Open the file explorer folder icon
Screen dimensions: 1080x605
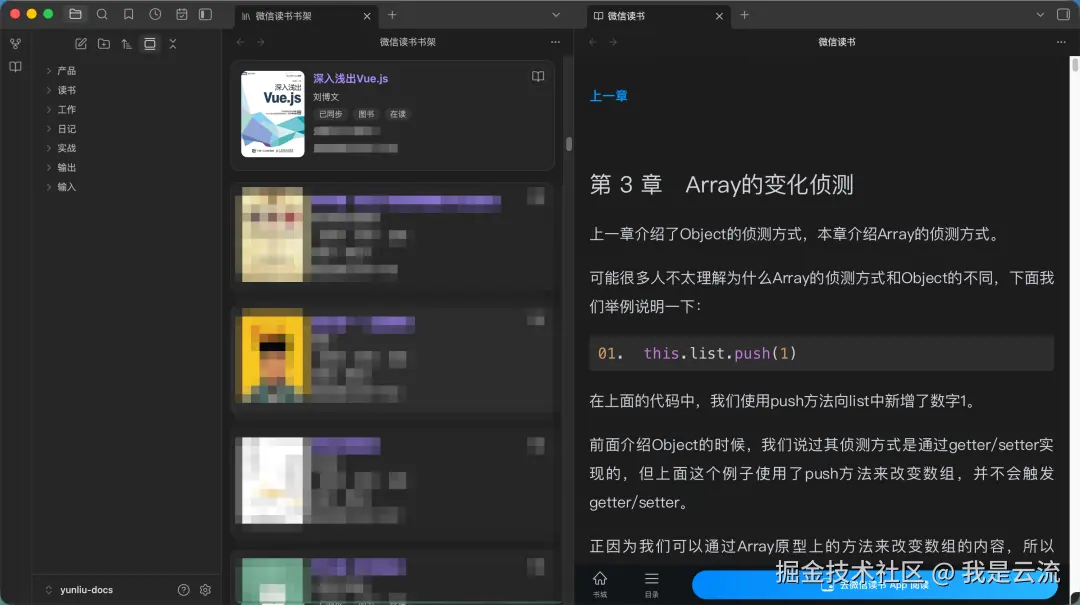pyautogui.click(x=75, y=14)
